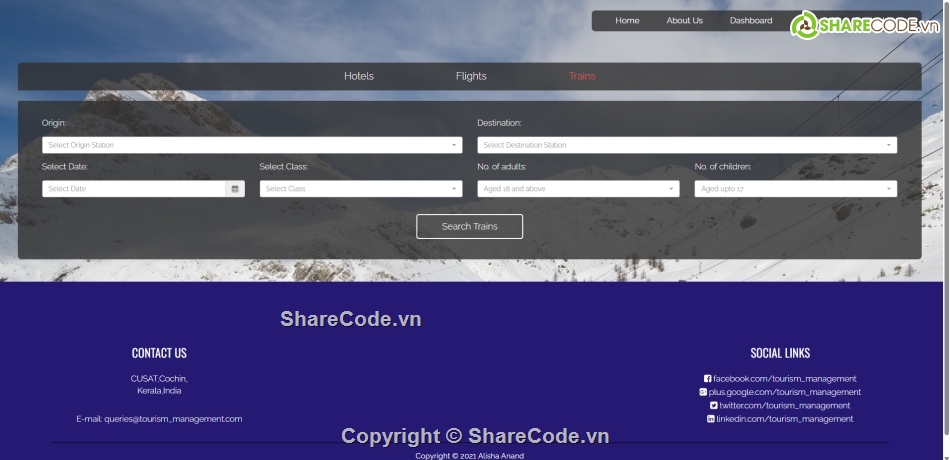Select the Trains tab
The height and width of the screenshot is (460, 950).
point(582,76)
